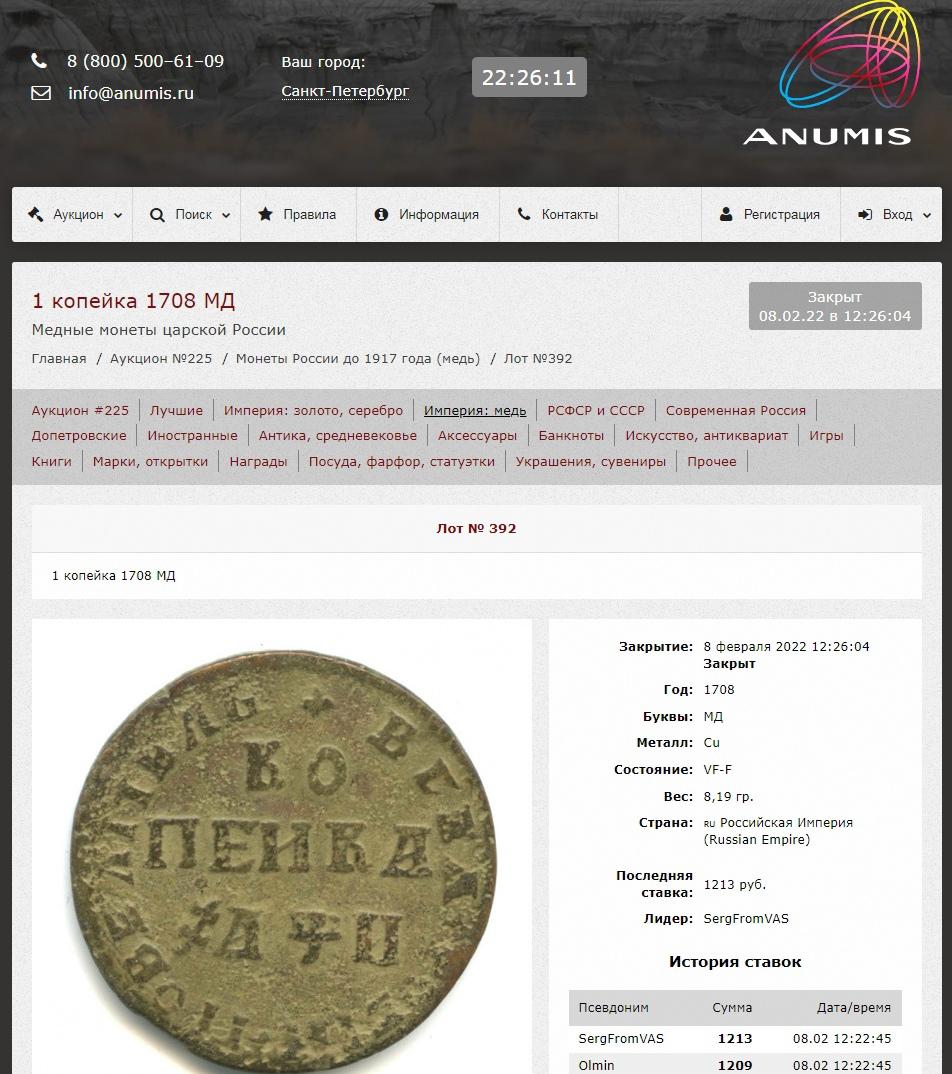Image resolution: width=952 pixels, height=1074 pixels.
Task: Click the ANUMIS logo
Action: tap(840, 73)
